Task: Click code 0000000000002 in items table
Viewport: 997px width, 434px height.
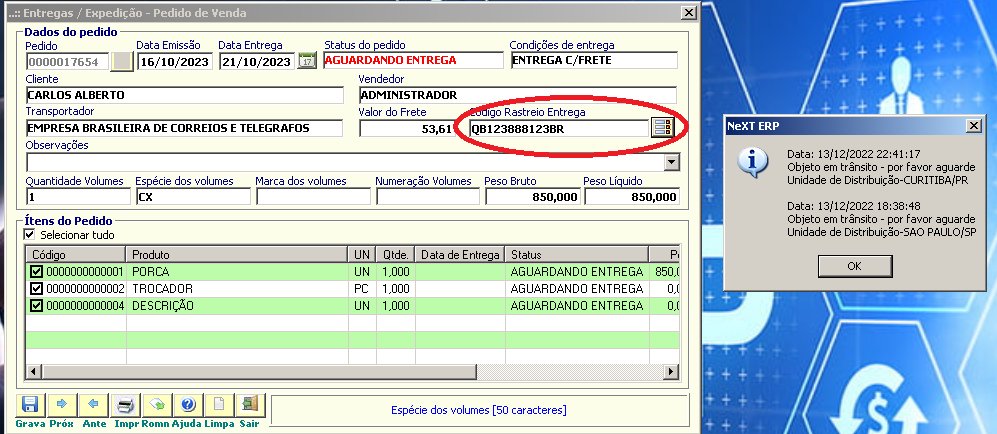Action: coord(85,289)
